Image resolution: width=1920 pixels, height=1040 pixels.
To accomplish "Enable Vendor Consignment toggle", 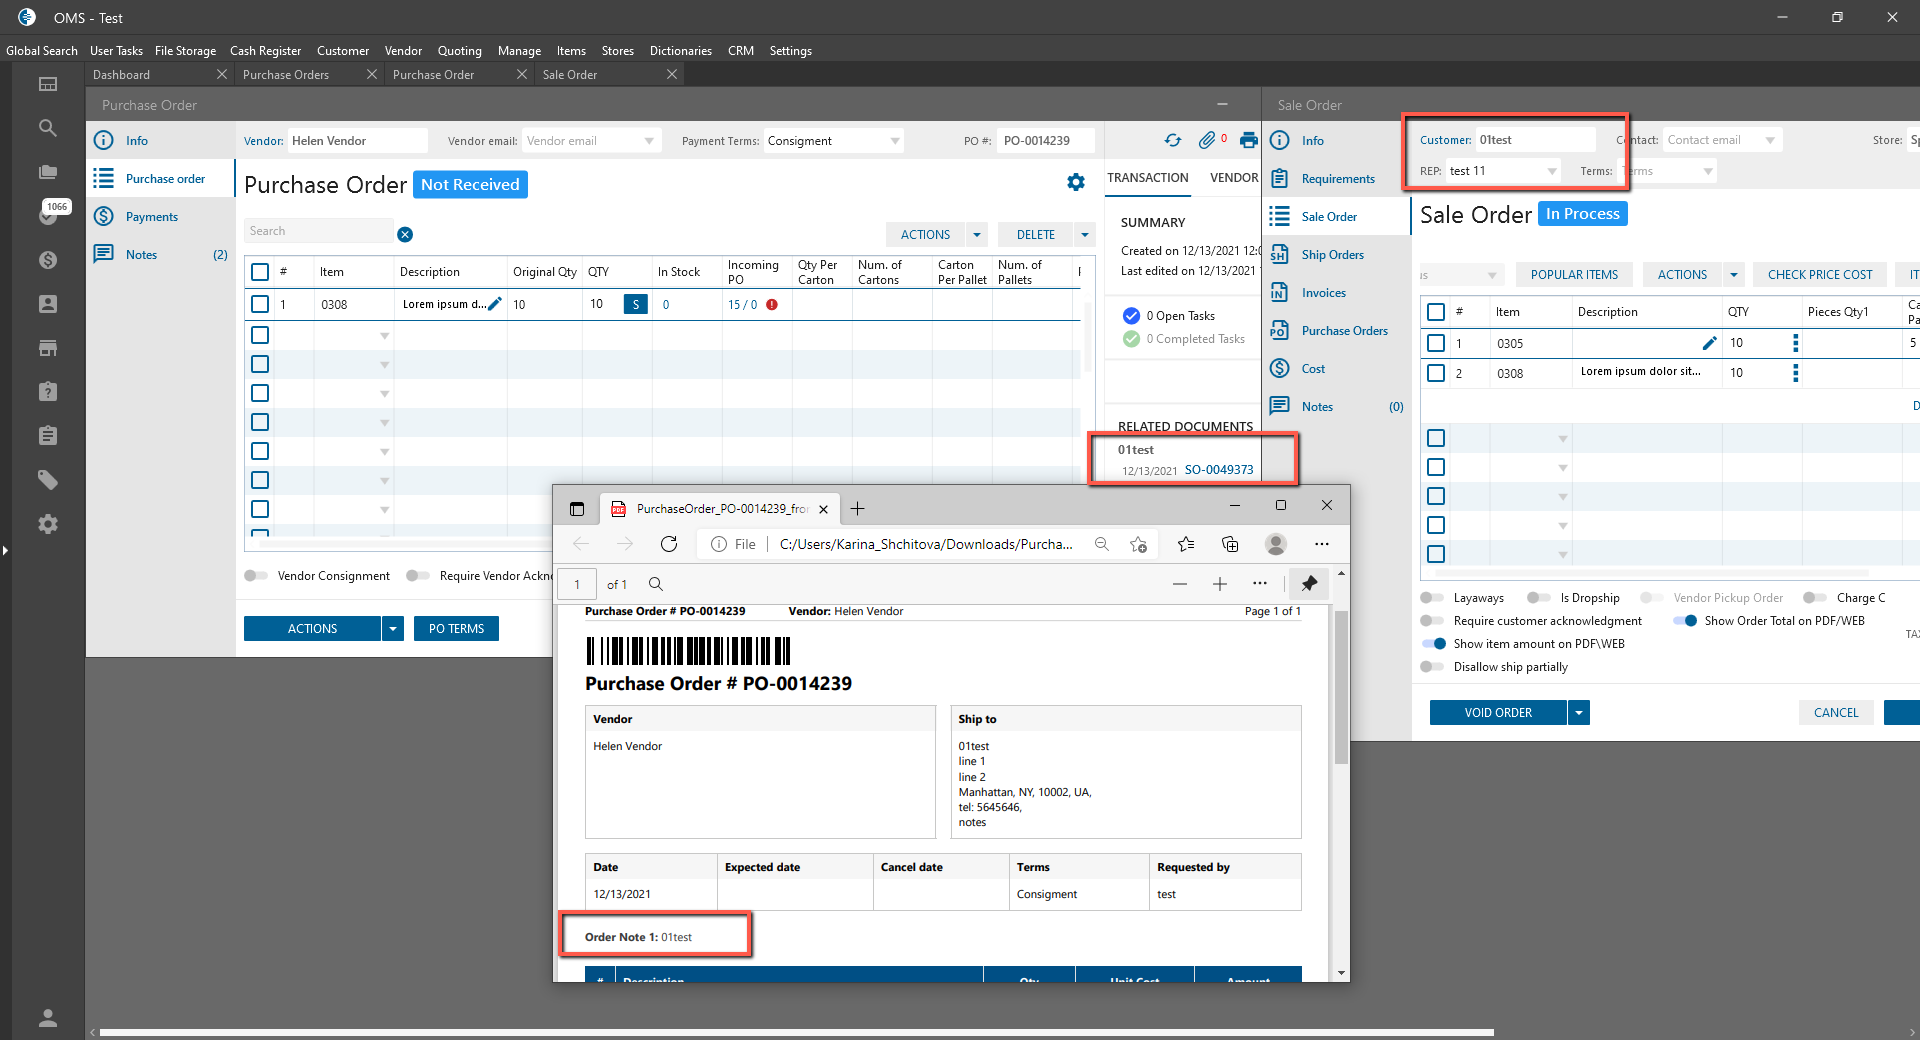I will (x=256, y=576).
